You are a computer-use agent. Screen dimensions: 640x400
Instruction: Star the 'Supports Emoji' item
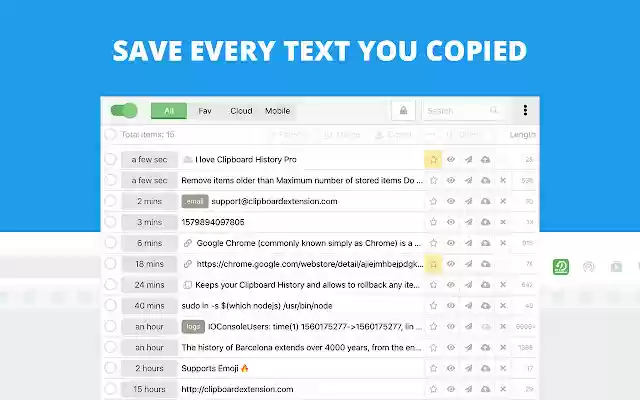pos(433,368)
